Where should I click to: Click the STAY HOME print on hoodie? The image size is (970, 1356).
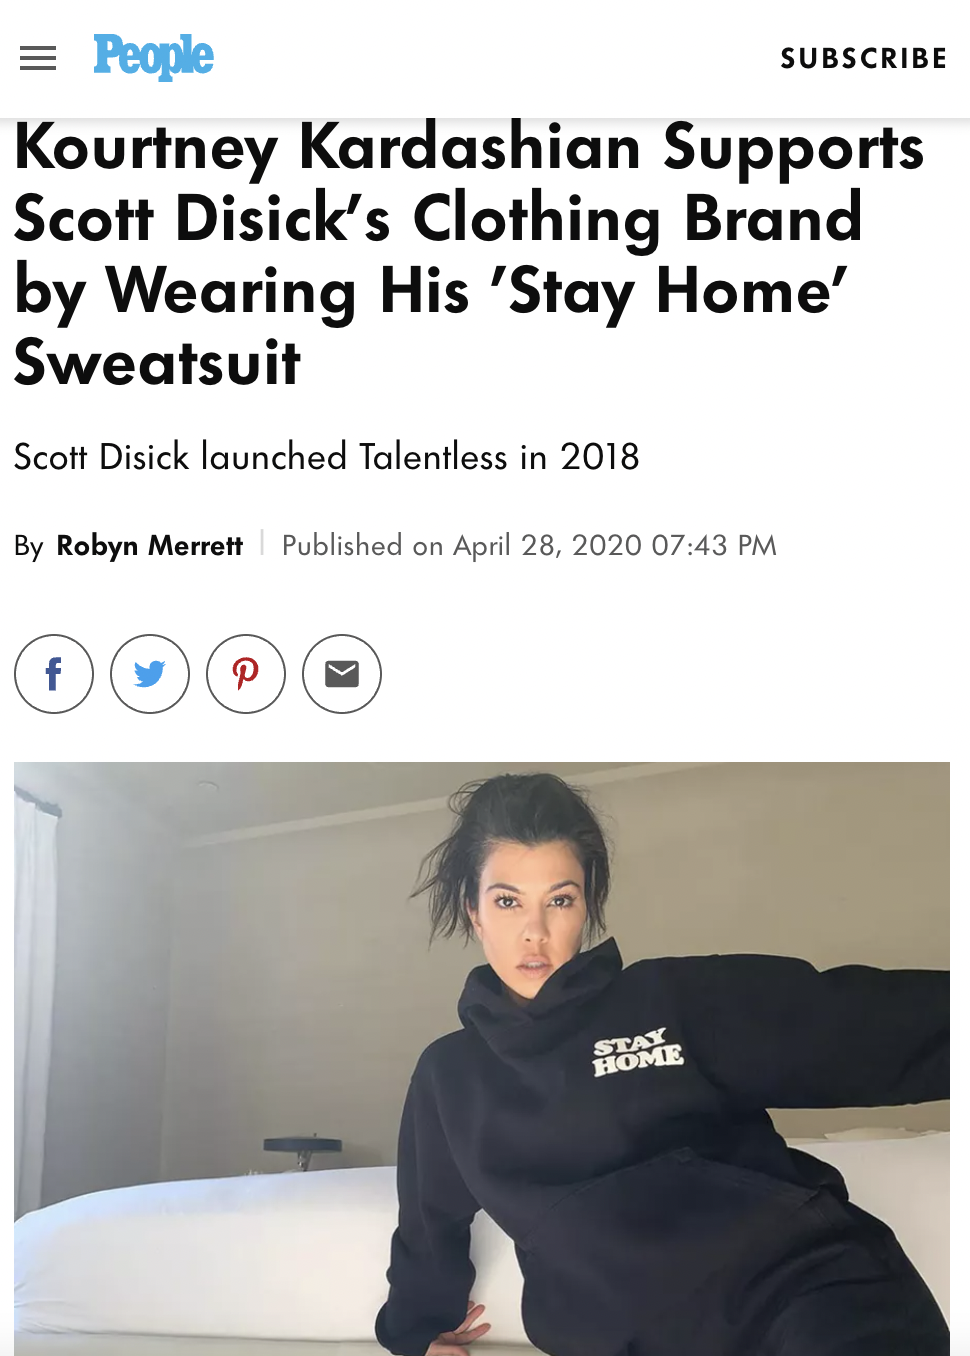pyautogui.click(x=638, y=1053)
